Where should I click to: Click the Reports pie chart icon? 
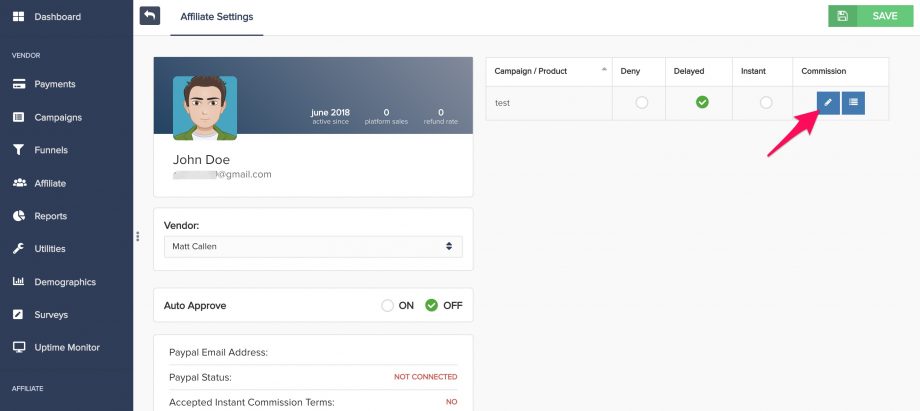19,216
